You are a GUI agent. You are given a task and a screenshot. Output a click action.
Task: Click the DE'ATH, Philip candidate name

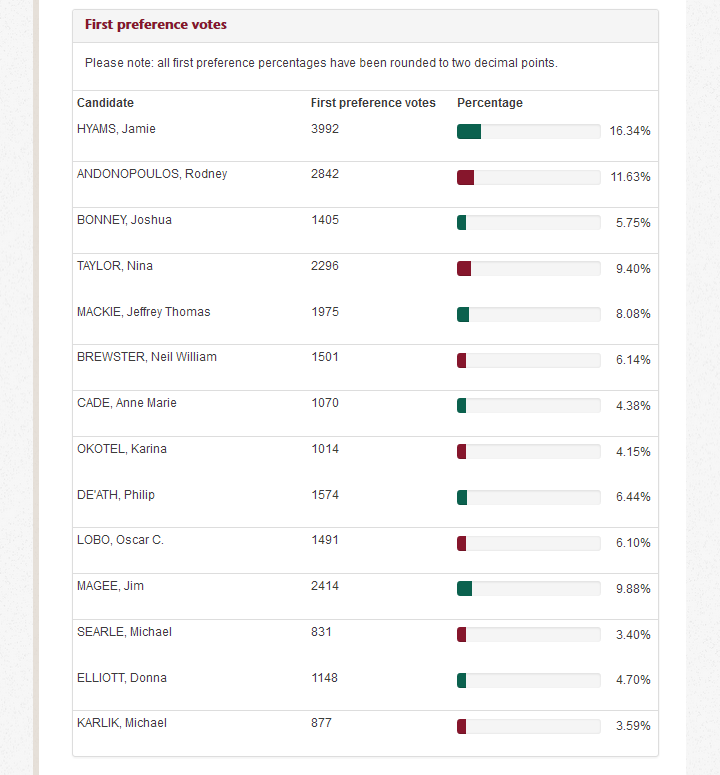tap(116, 495)
